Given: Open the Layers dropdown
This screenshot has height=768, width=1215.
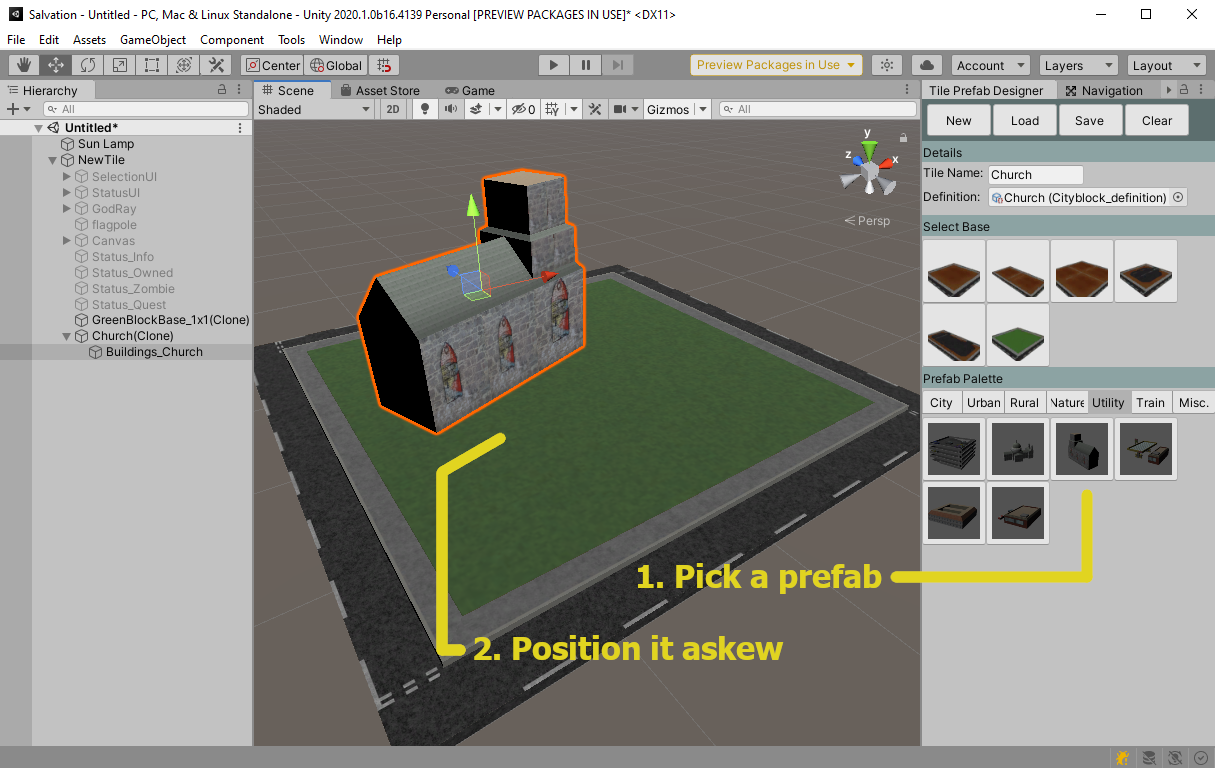Looking at the screenshot, I should (x=1078, y=65).
